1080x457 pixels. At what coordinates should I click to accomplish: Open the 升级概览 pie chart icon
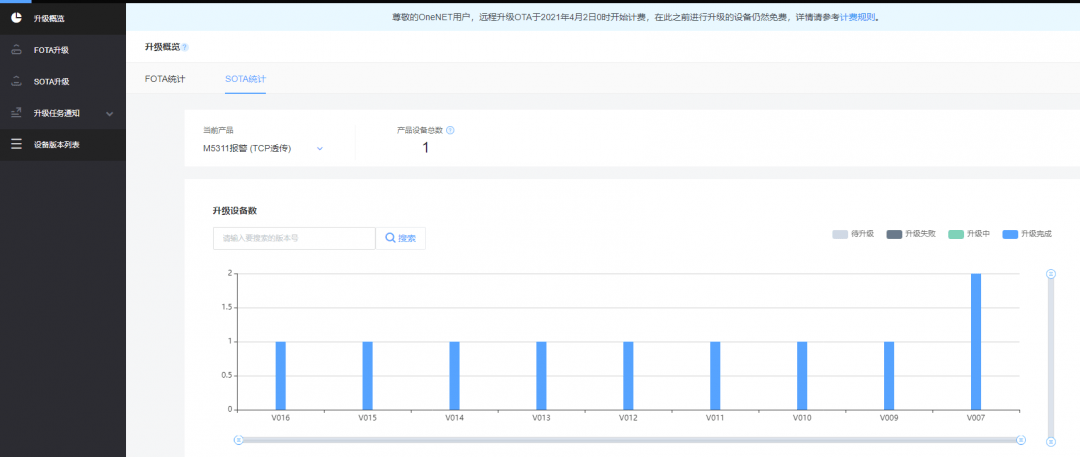17,18
